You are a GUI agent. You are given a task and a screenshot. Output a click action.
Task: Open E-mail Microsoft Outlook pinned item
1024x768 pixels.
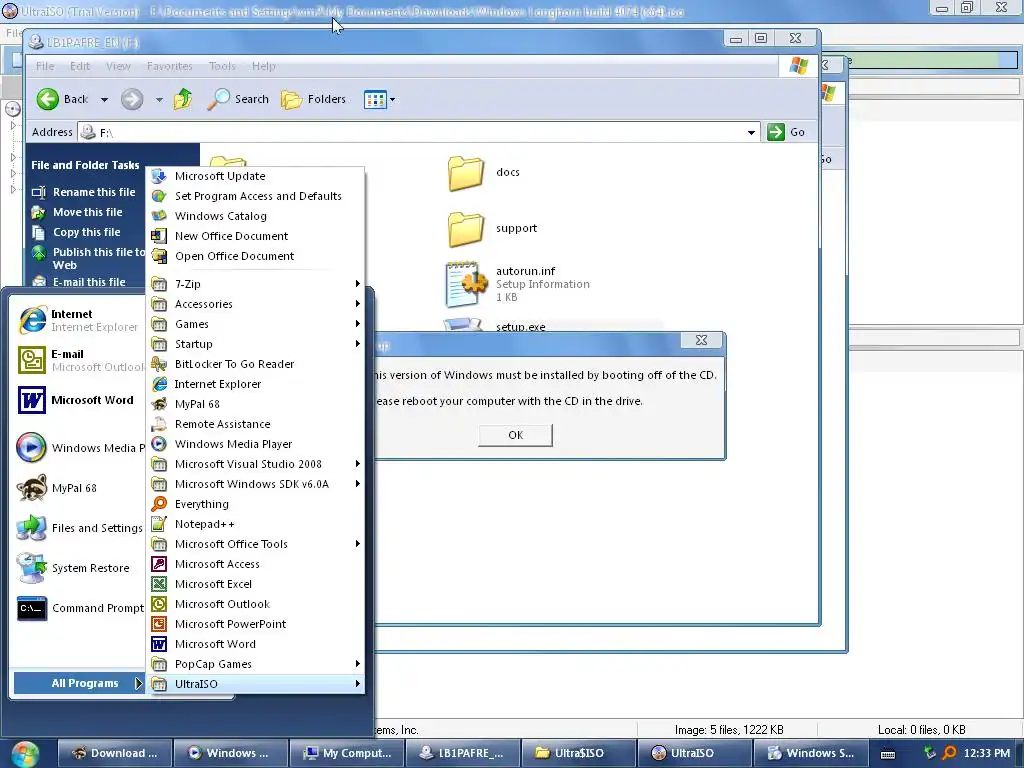point(80,360)
